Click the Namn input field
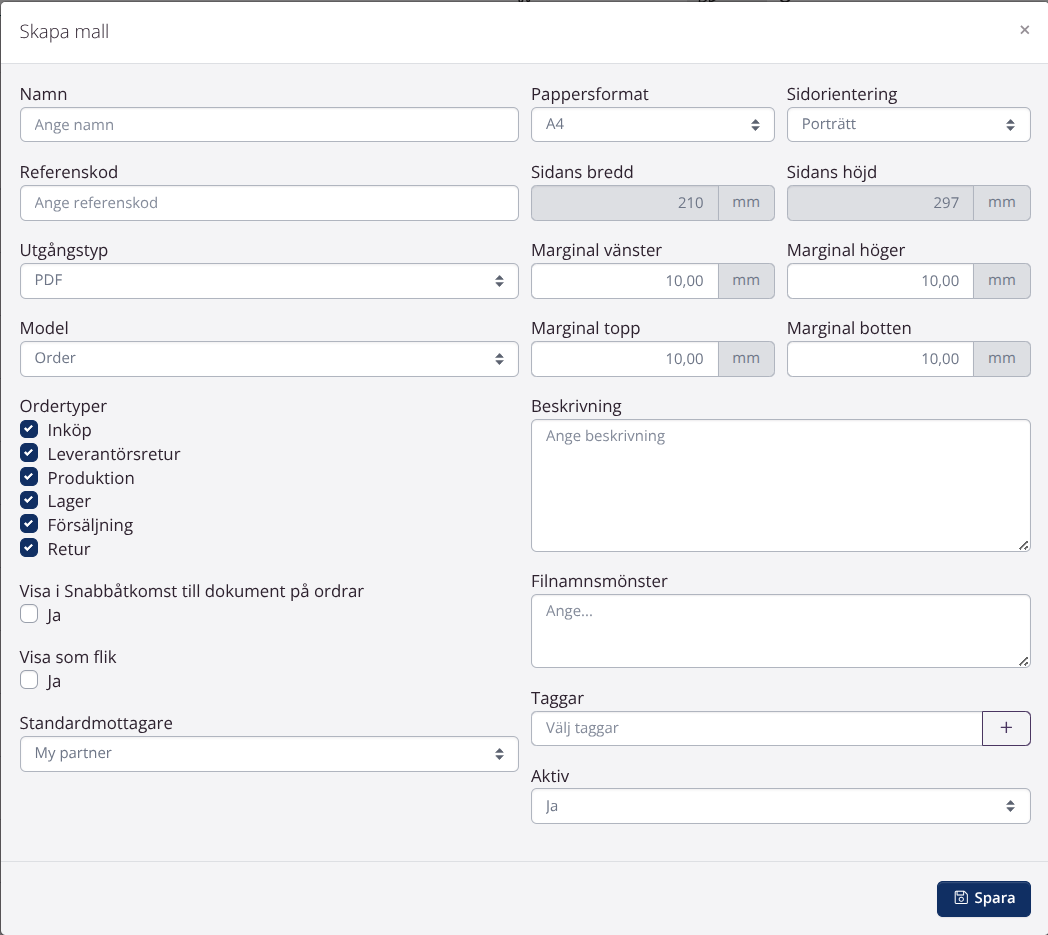 (269, 125)
